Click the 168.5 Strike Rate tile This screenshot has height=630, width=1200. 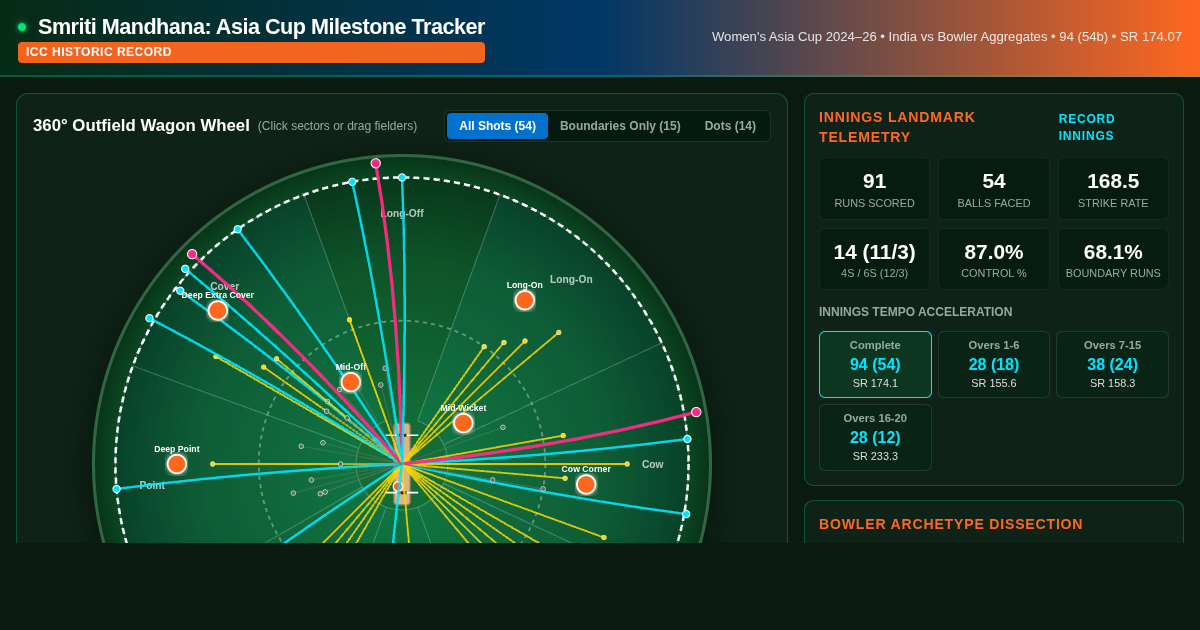[x=1113, y=188]
